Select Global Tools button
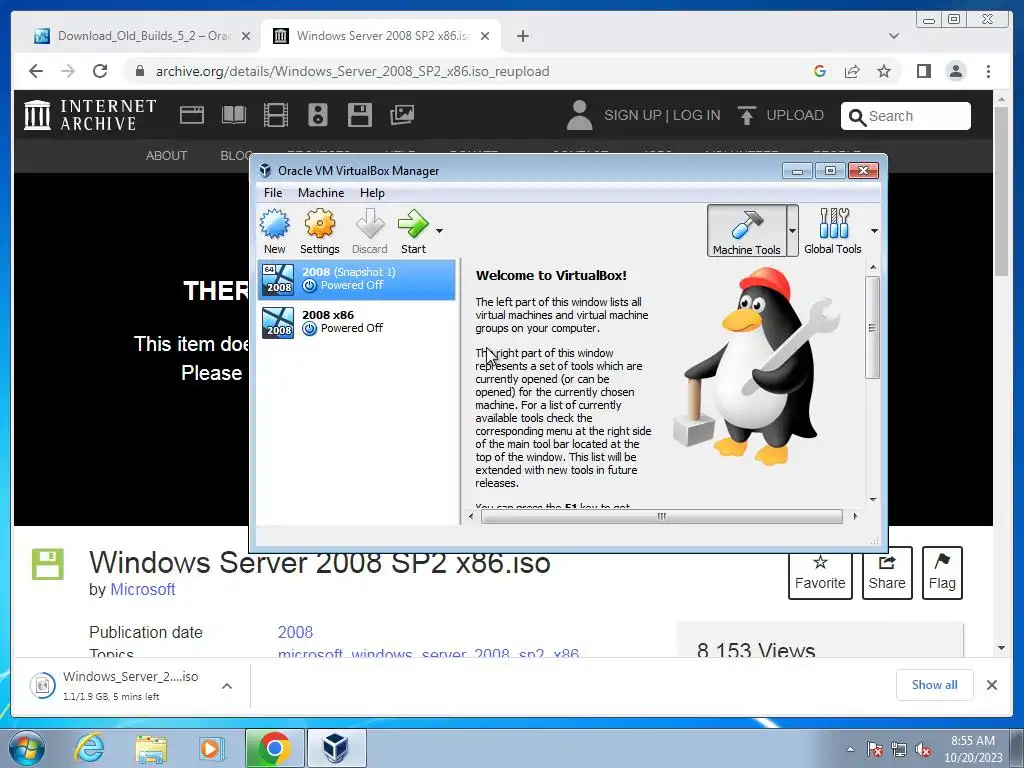Screen dimensions: 1024x768 click(x=833, y=231)
